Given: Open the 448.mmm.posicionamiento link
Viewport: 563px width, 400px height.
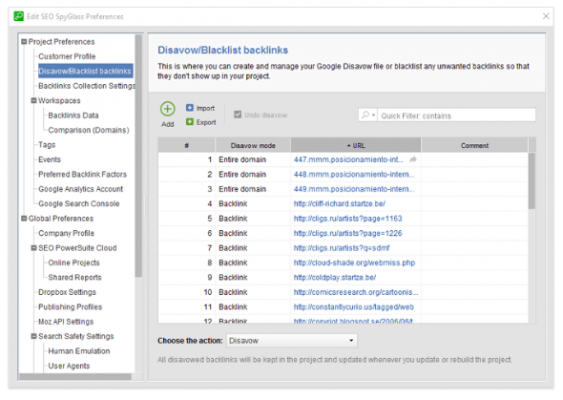Looking at the screenshot, I should click(x=354, y=174).
